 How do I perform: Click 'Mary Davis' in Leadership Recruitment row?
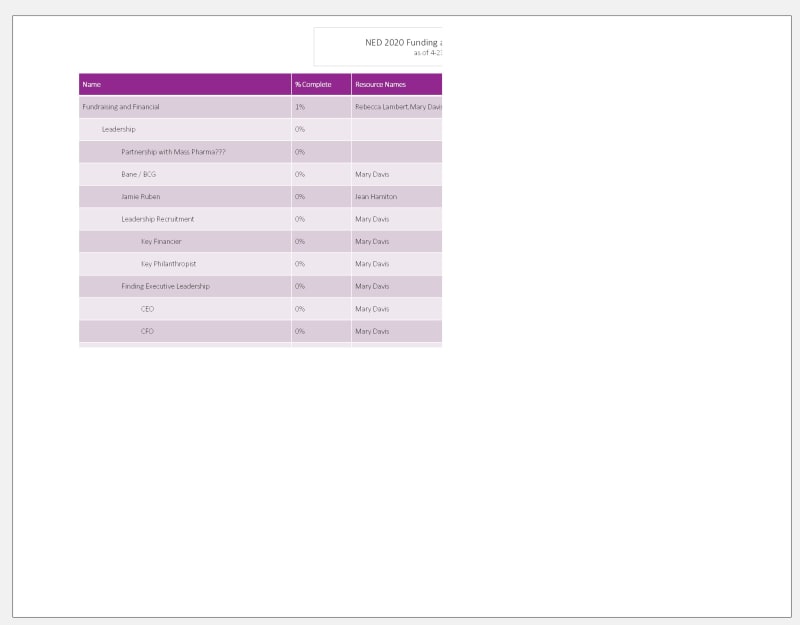coord(372,219)
